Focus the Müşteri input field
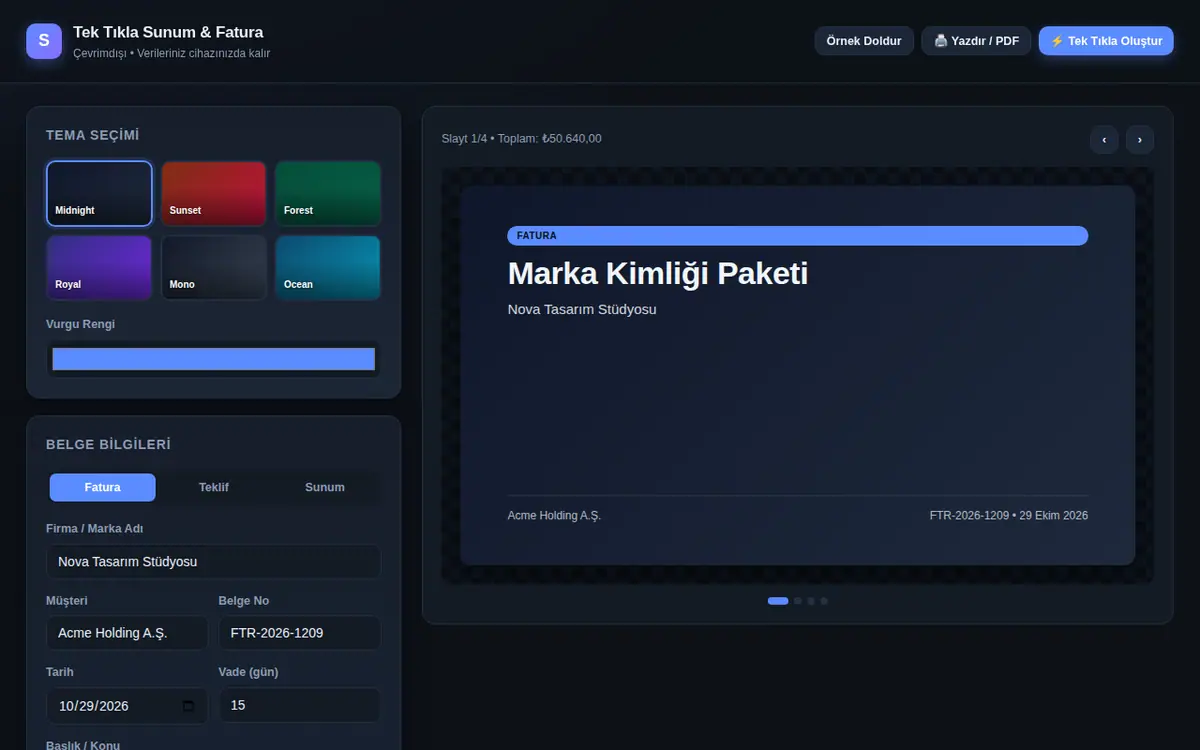The width and height of the screenshot is (1200, 750). pyautogui.click(x=127, y=633)
